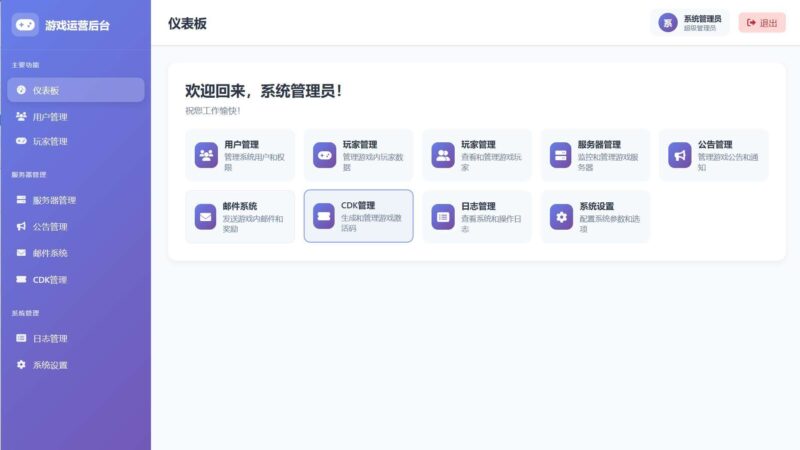The image size is (800, 450).
Task: Click the ticket icon on CDK管理 card
Action: click(325, 216)
